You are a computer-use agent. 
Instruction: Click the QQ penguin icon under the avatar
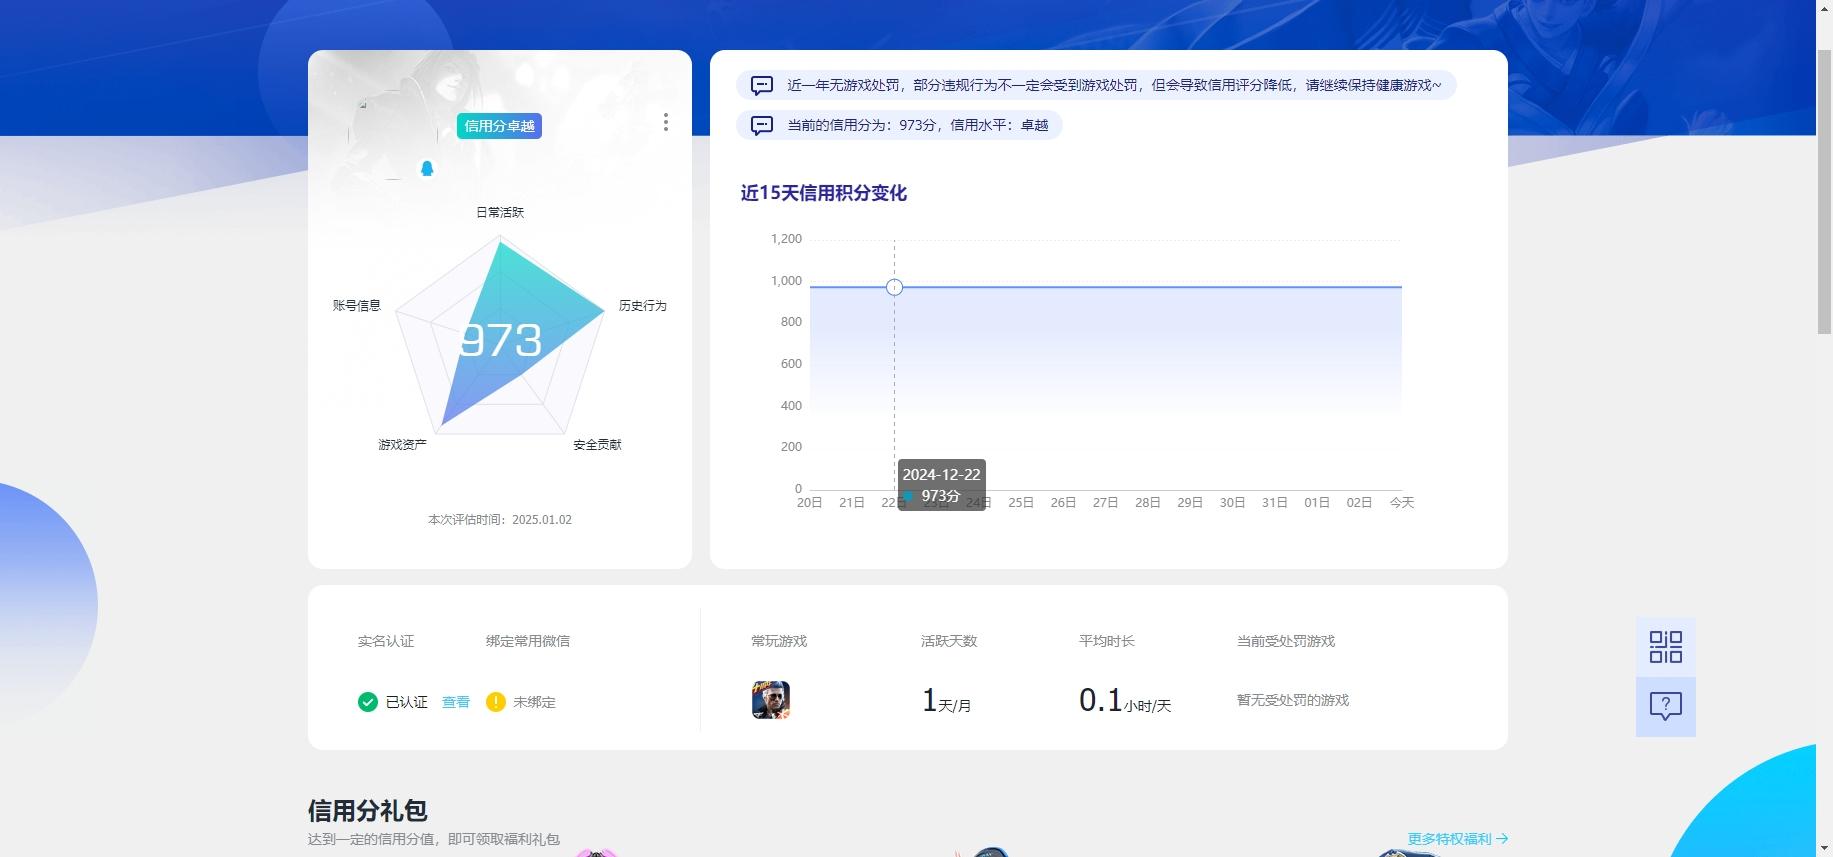[x=427, y=168]
